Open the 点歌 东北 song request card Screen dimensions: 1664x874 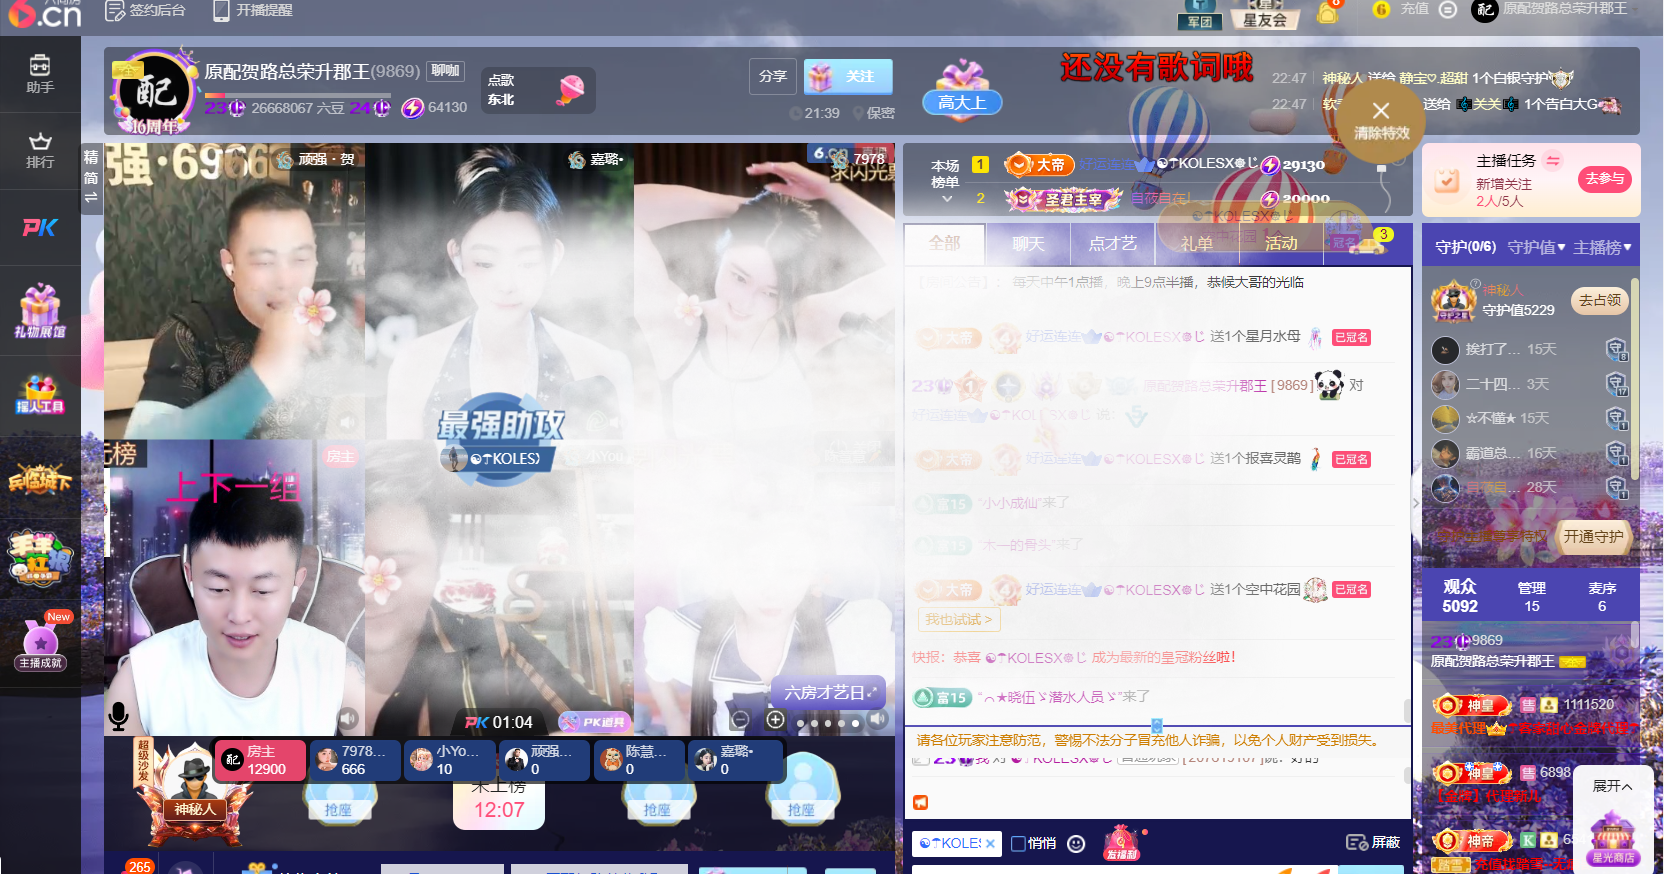538,90
